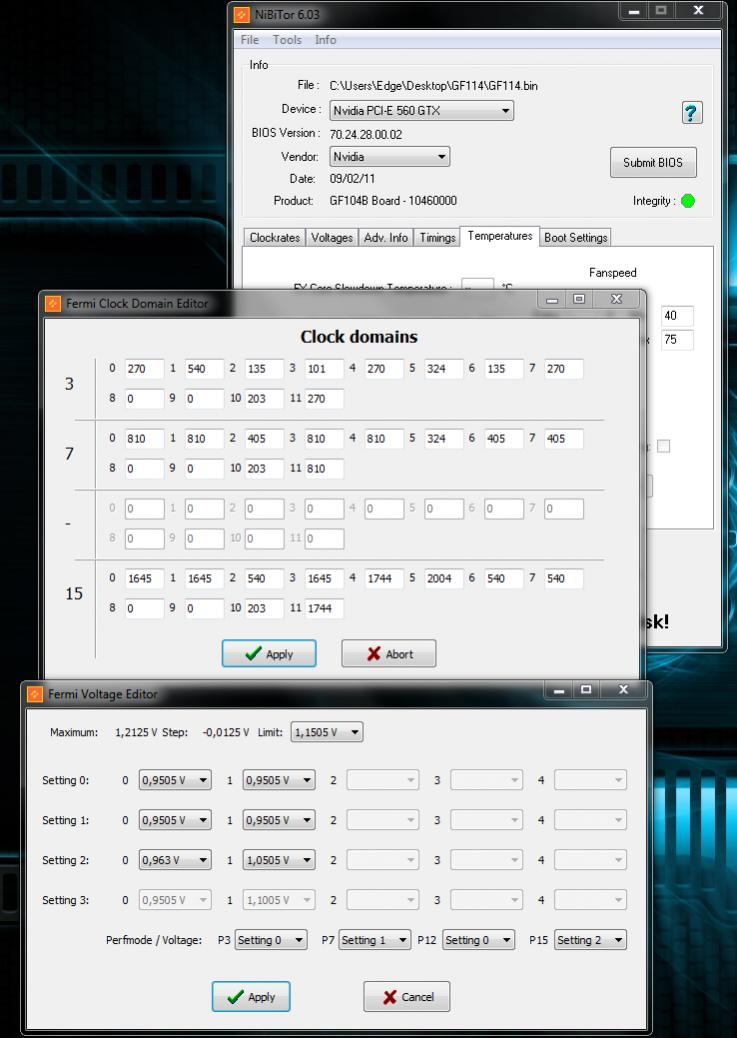The height and width of the screenshot is (1038, 737).
Task: Click Cancel in the Fermi Voltage Editor
Action: tap(407, 997)
